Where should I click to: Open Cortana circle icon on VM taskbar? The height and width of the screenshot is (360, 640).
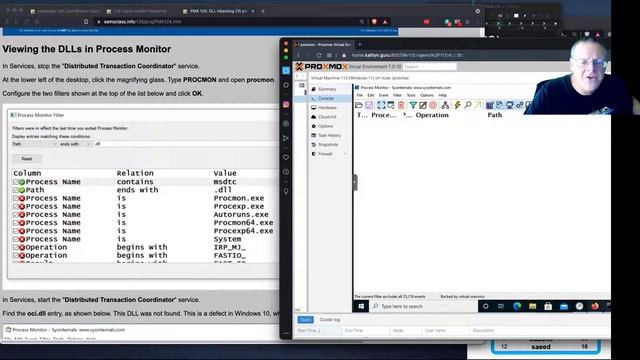(x=486, y=306)
